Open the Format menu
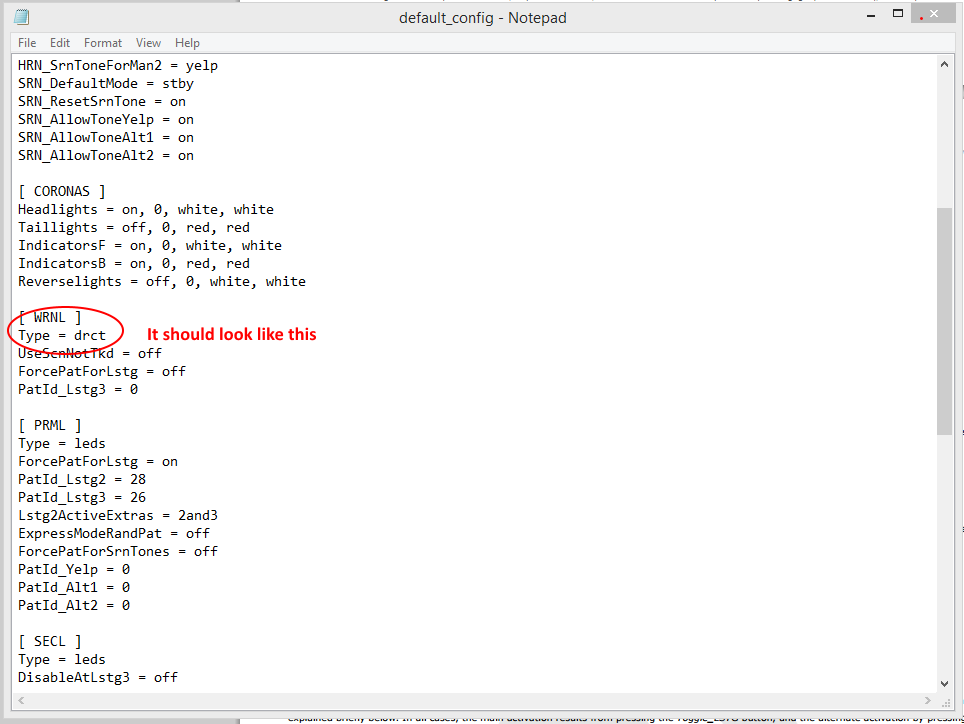 pos(103,43)
